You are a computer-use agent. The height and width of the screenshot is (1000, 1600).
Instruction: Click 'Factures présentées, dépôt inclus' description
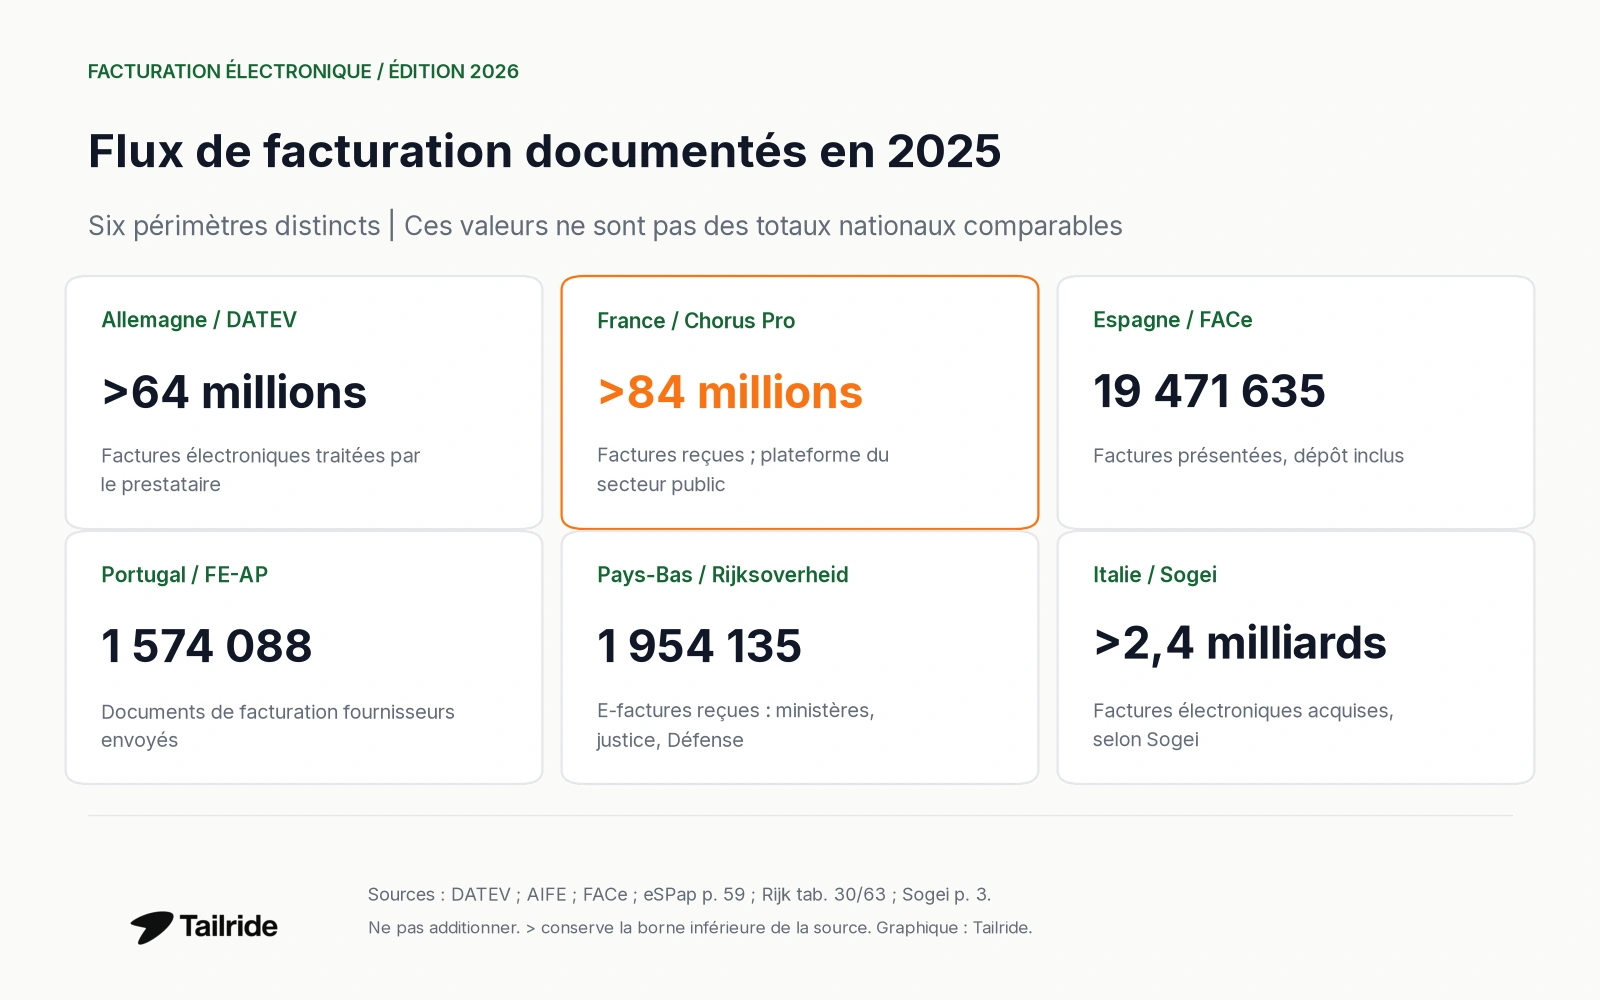click(x=1248, y=456)
